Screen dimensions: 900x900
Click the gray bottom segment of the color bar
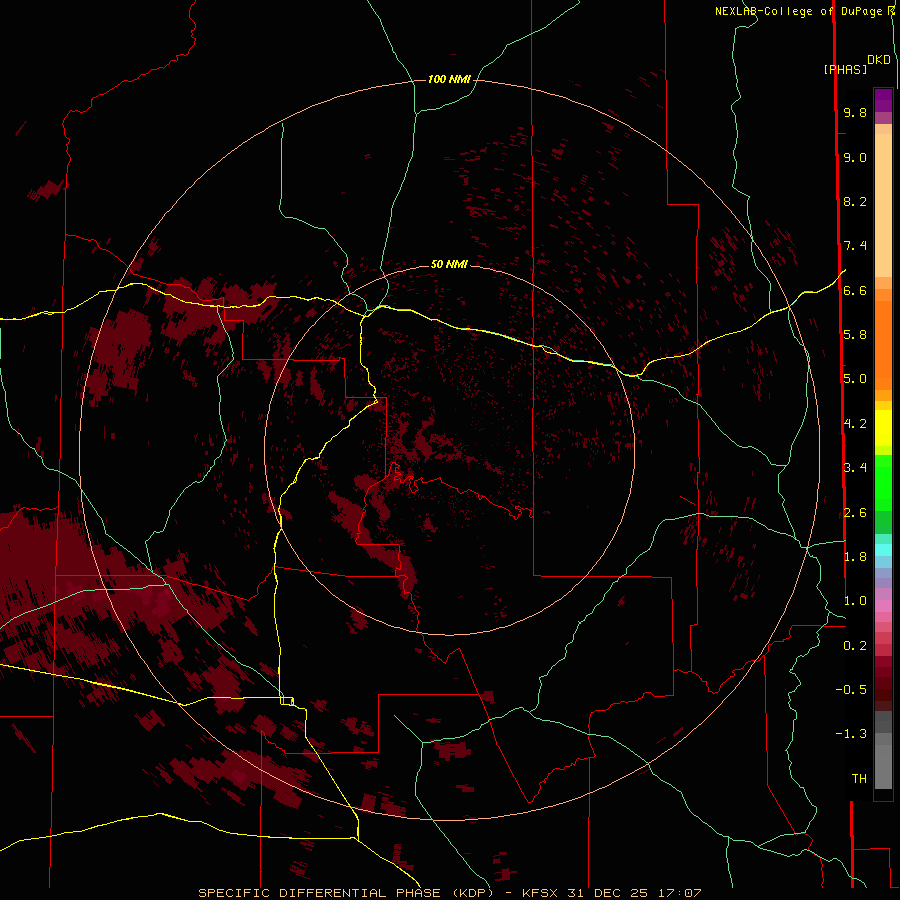883,761
